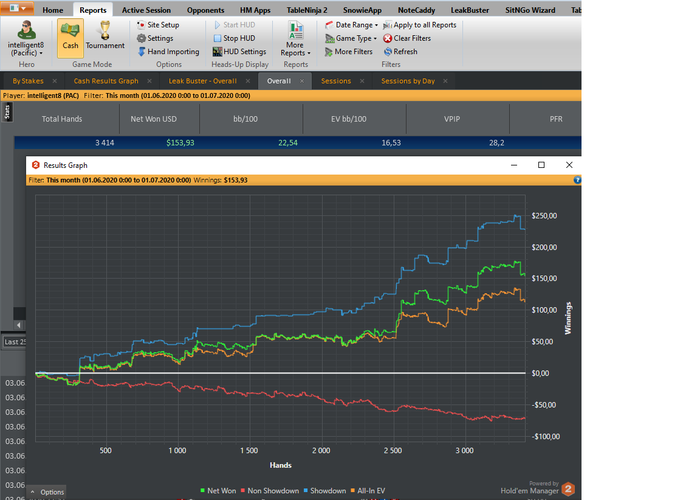Click the Results Graph help icon

click(577, 180)
